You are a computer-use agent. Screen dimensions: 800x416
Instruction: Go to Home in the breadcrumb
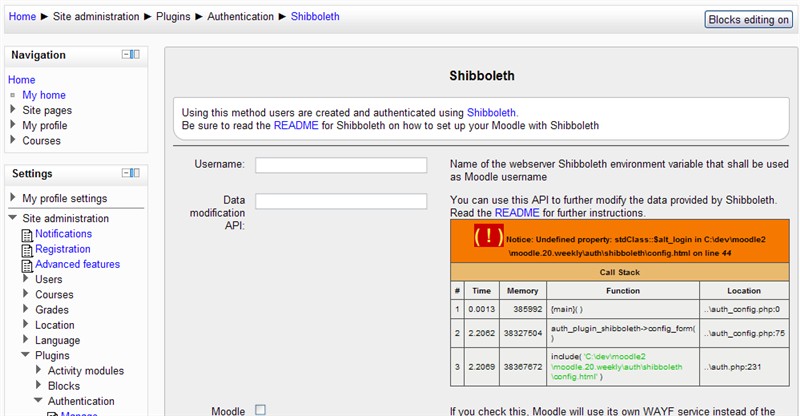click(x=22, y=16)
